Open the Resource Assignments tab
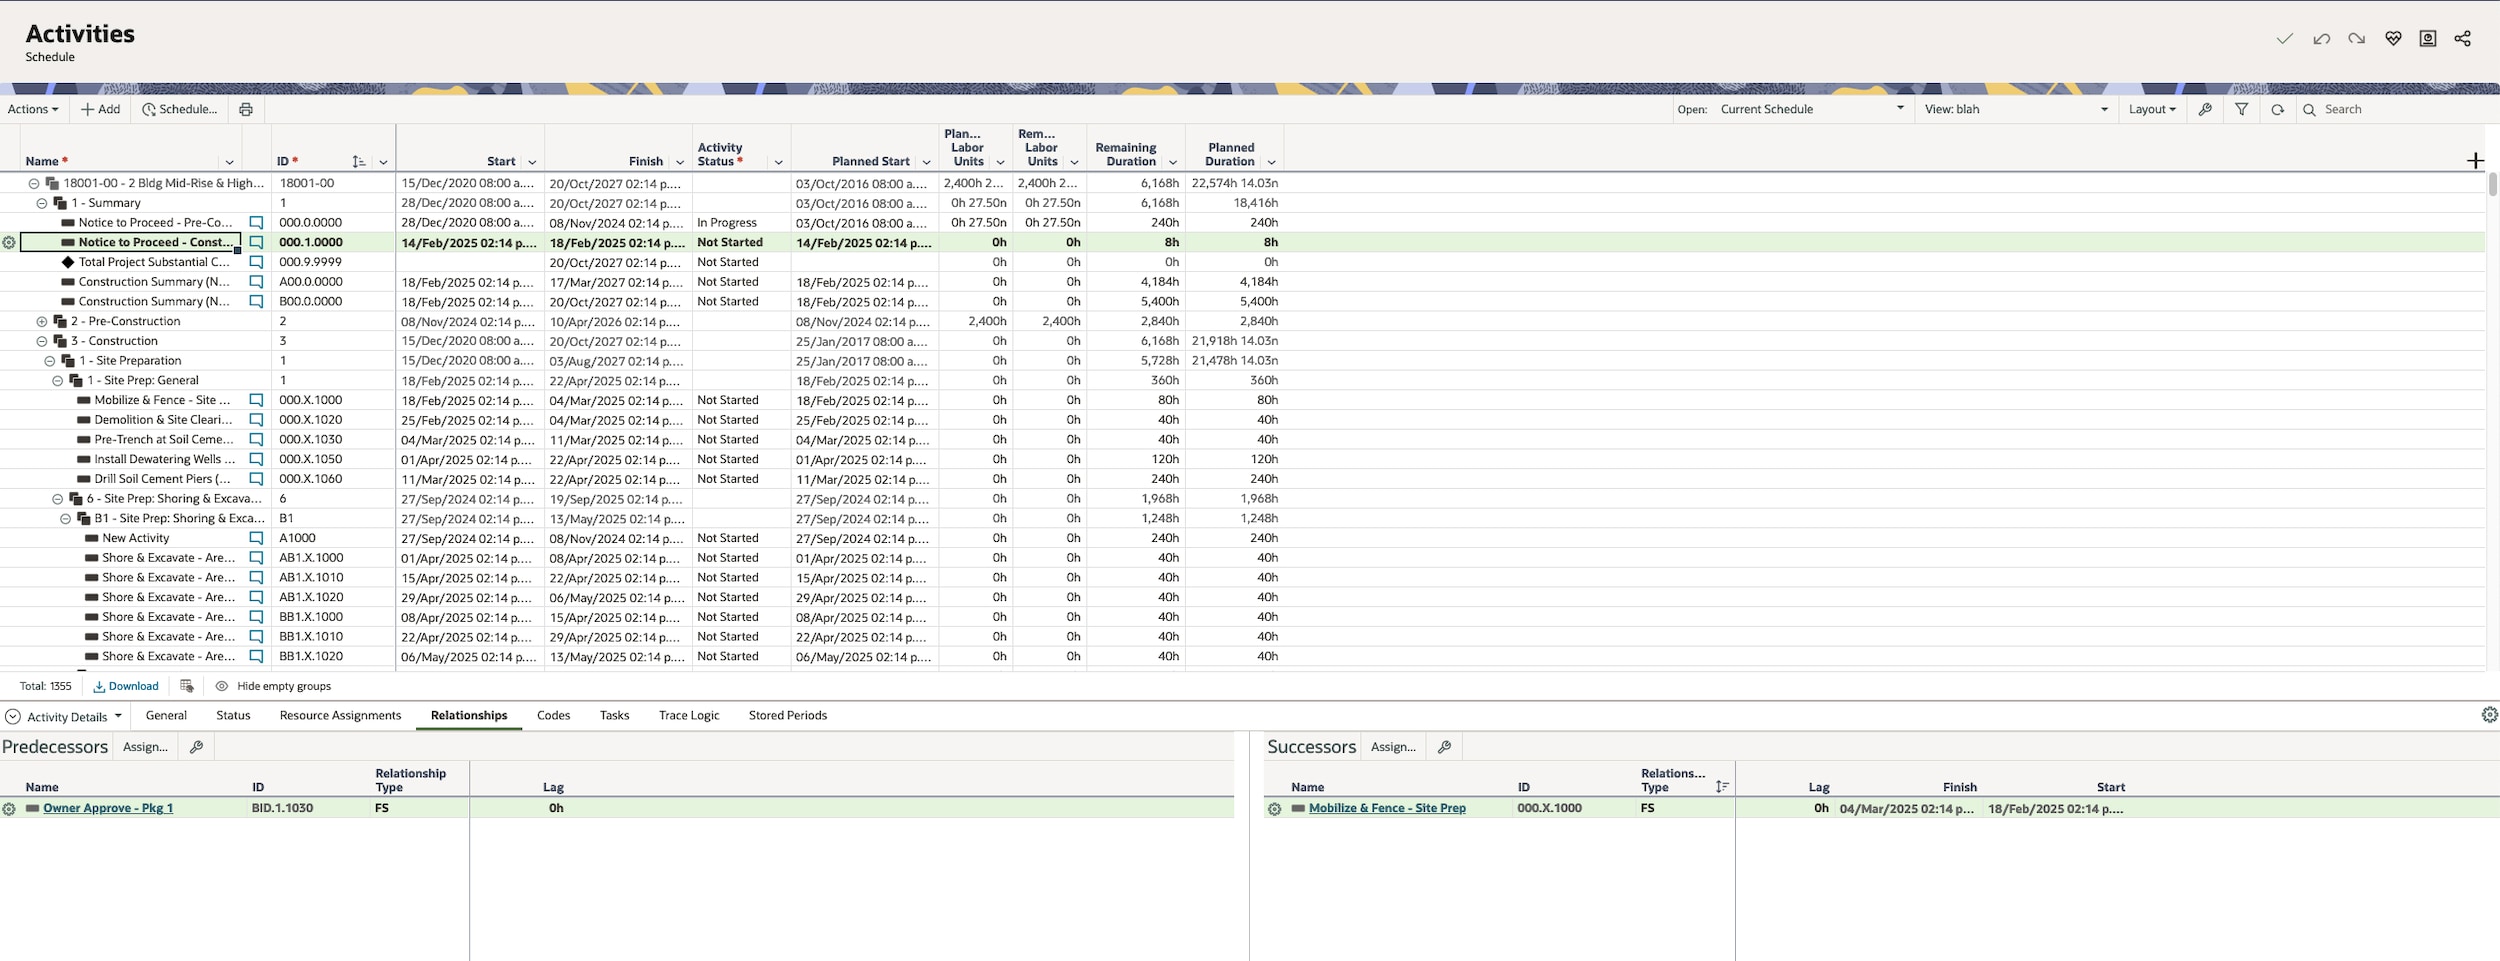The height and width of the screenshot is (961, 2500). click(340, 716)
